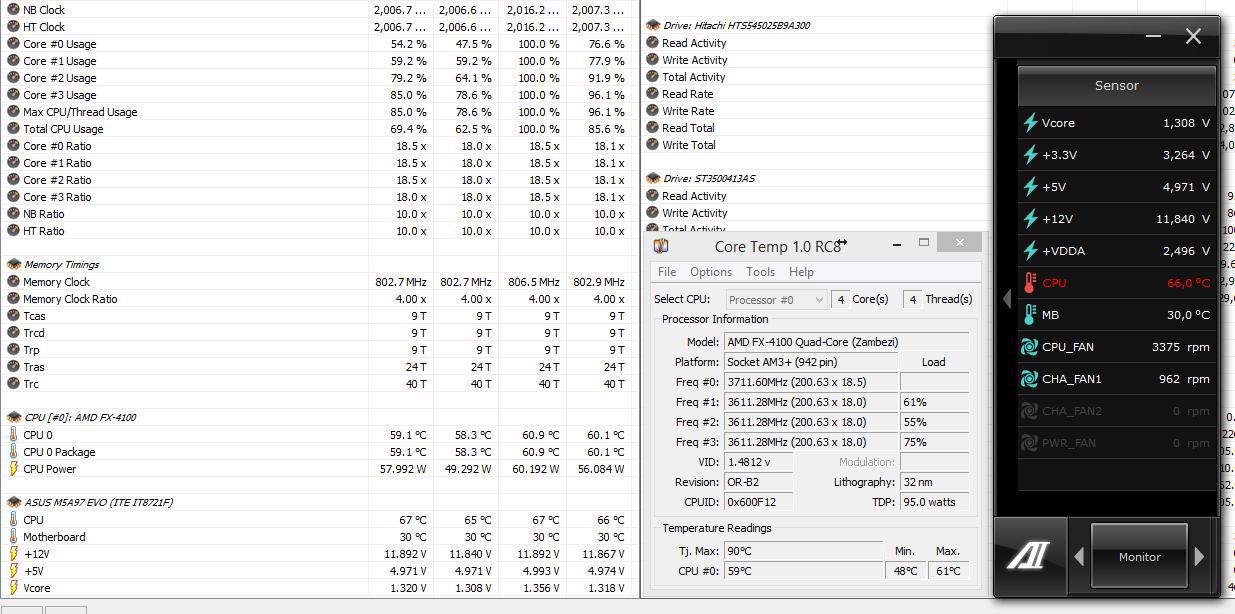Click the Sensor tab header in AI Suite
This screenshot has height=614, width=1235.
[x=1116, y=86]
